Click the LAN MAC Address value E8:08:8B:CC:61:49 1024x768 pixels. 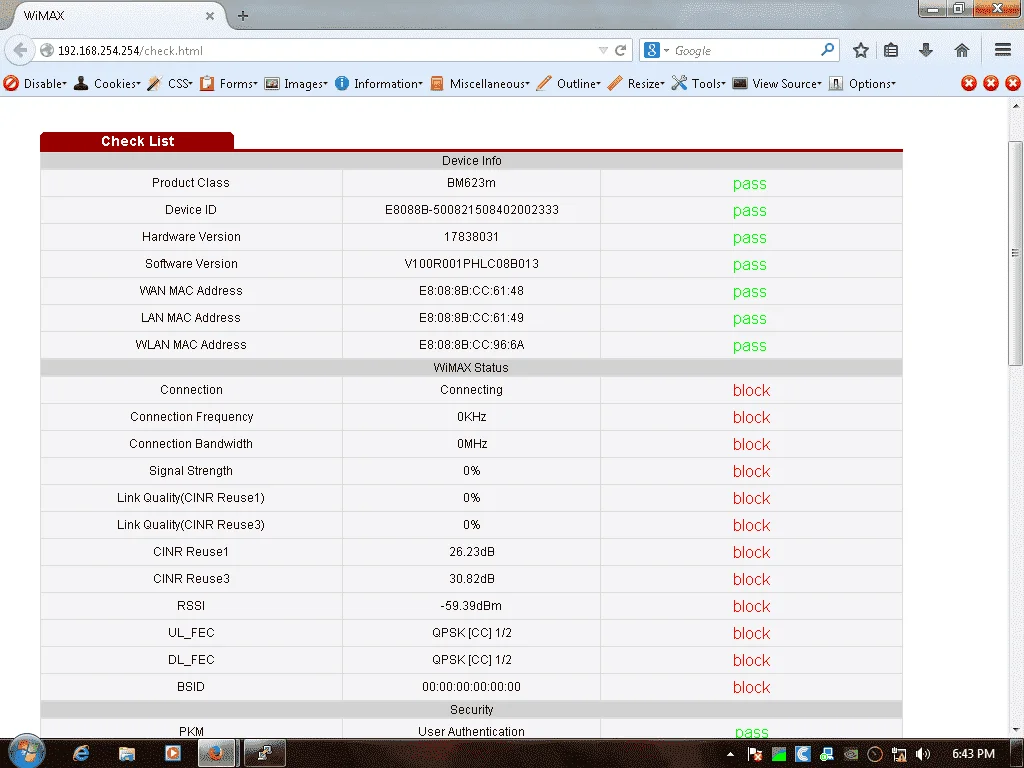click(x=472, y=317)
